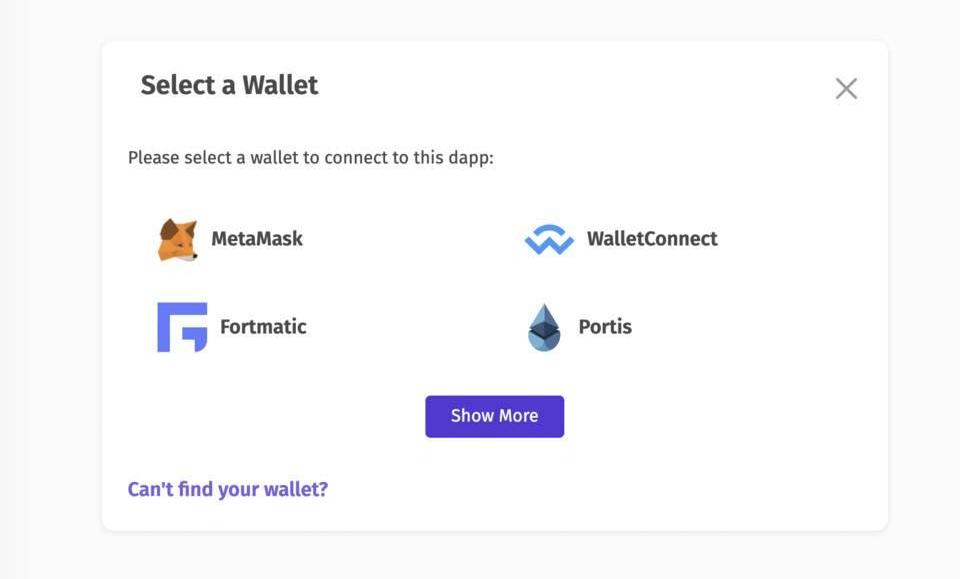Image resolution: width=960 pixels, height=579 pixels.
Task: Select the Portis wallet name
Action: tap(605, 327)
